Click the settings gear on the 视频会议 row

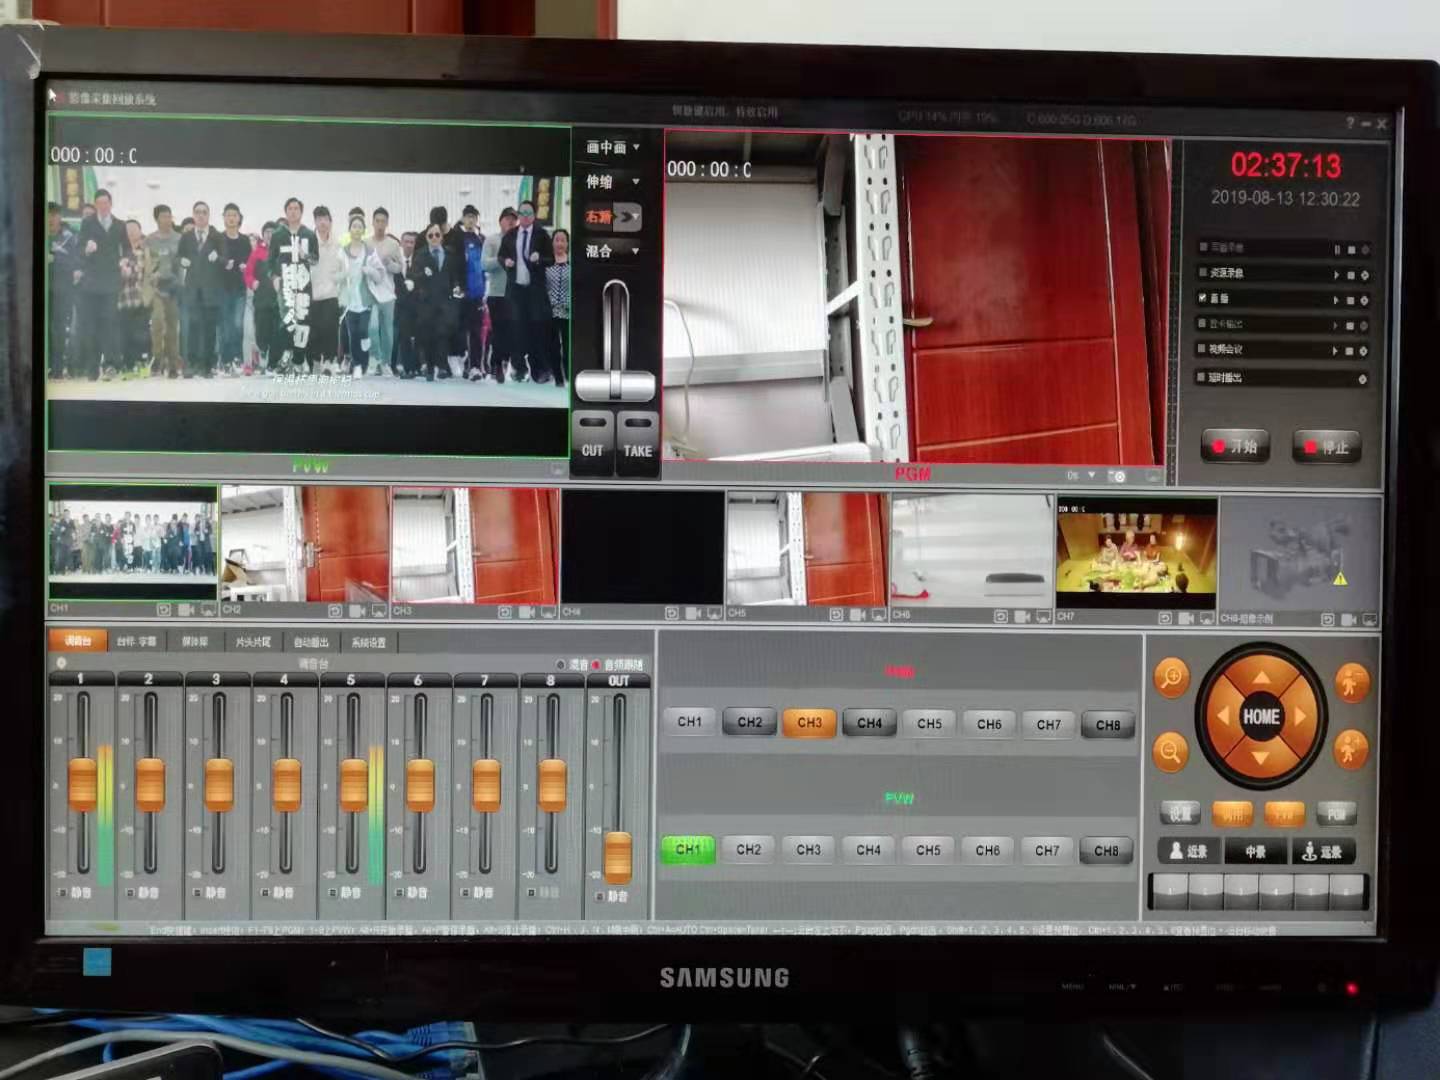[1364, 351]
